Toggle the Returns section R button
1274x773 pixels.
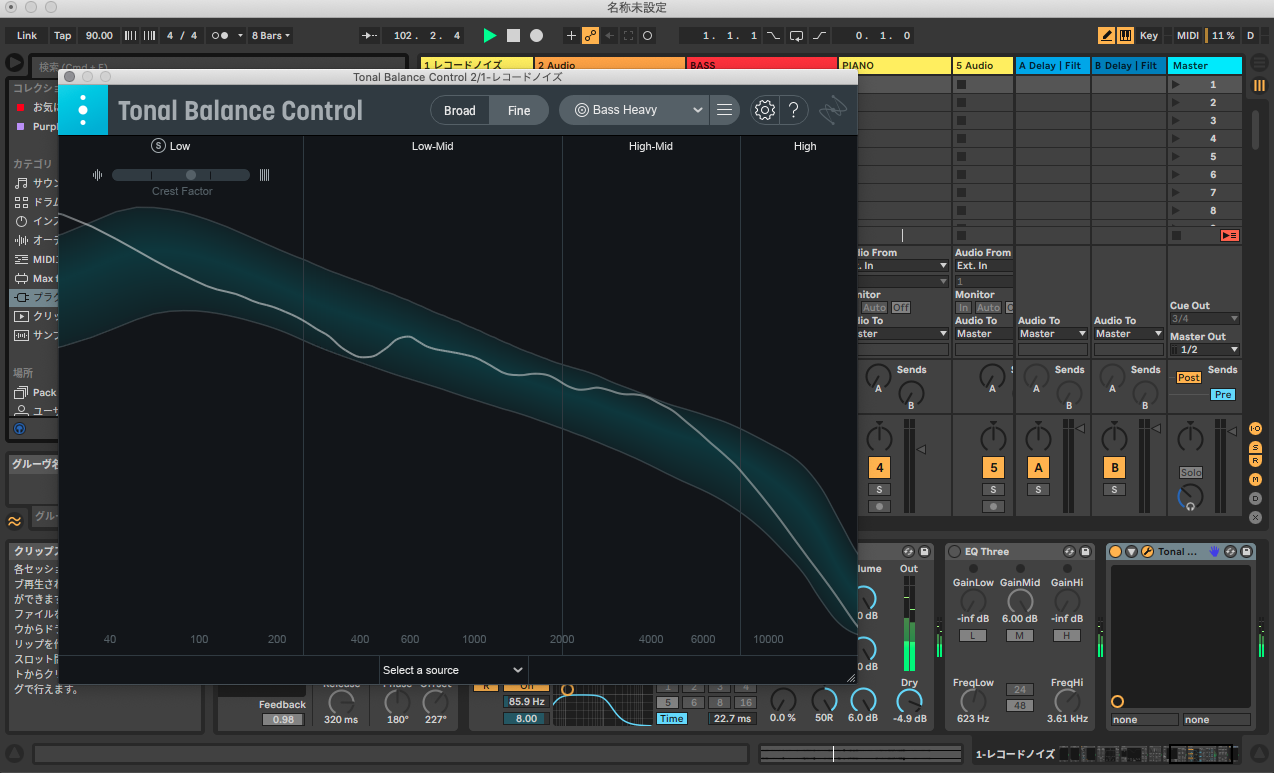coord(1255,463)
